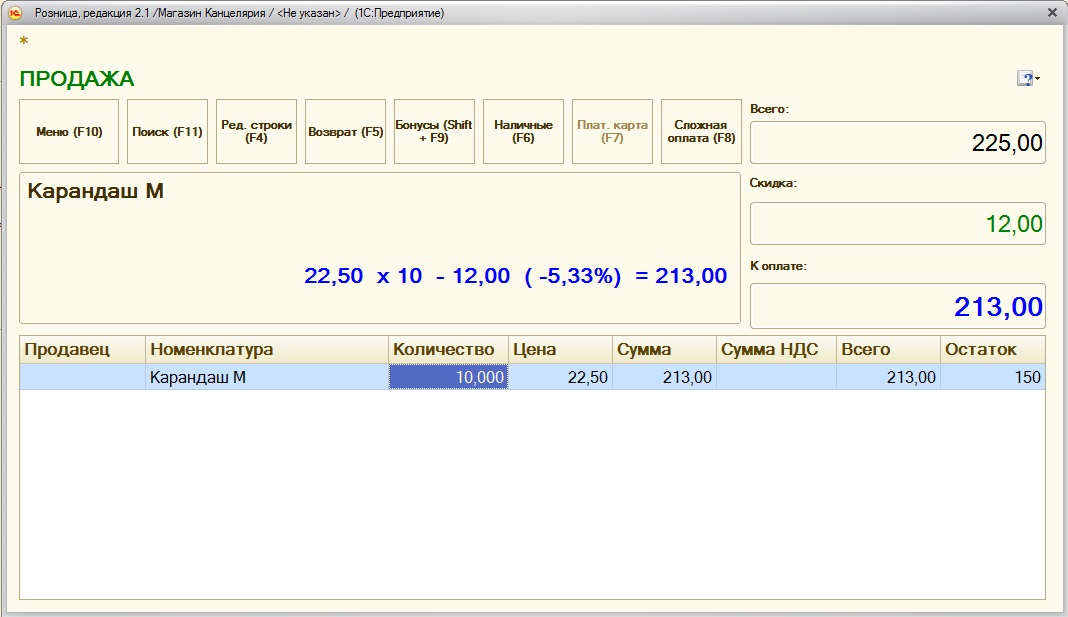Image resolution: width=1068 pixels, height=617 pixels.
Task: Open the Меню (F10) button
Action: coord(69,131)
